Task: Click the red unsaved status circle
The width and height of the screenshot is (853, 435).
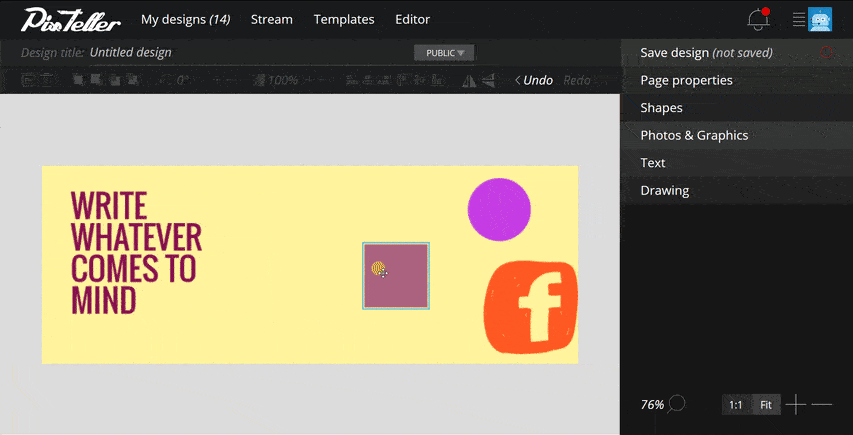Action: [826, 52]
